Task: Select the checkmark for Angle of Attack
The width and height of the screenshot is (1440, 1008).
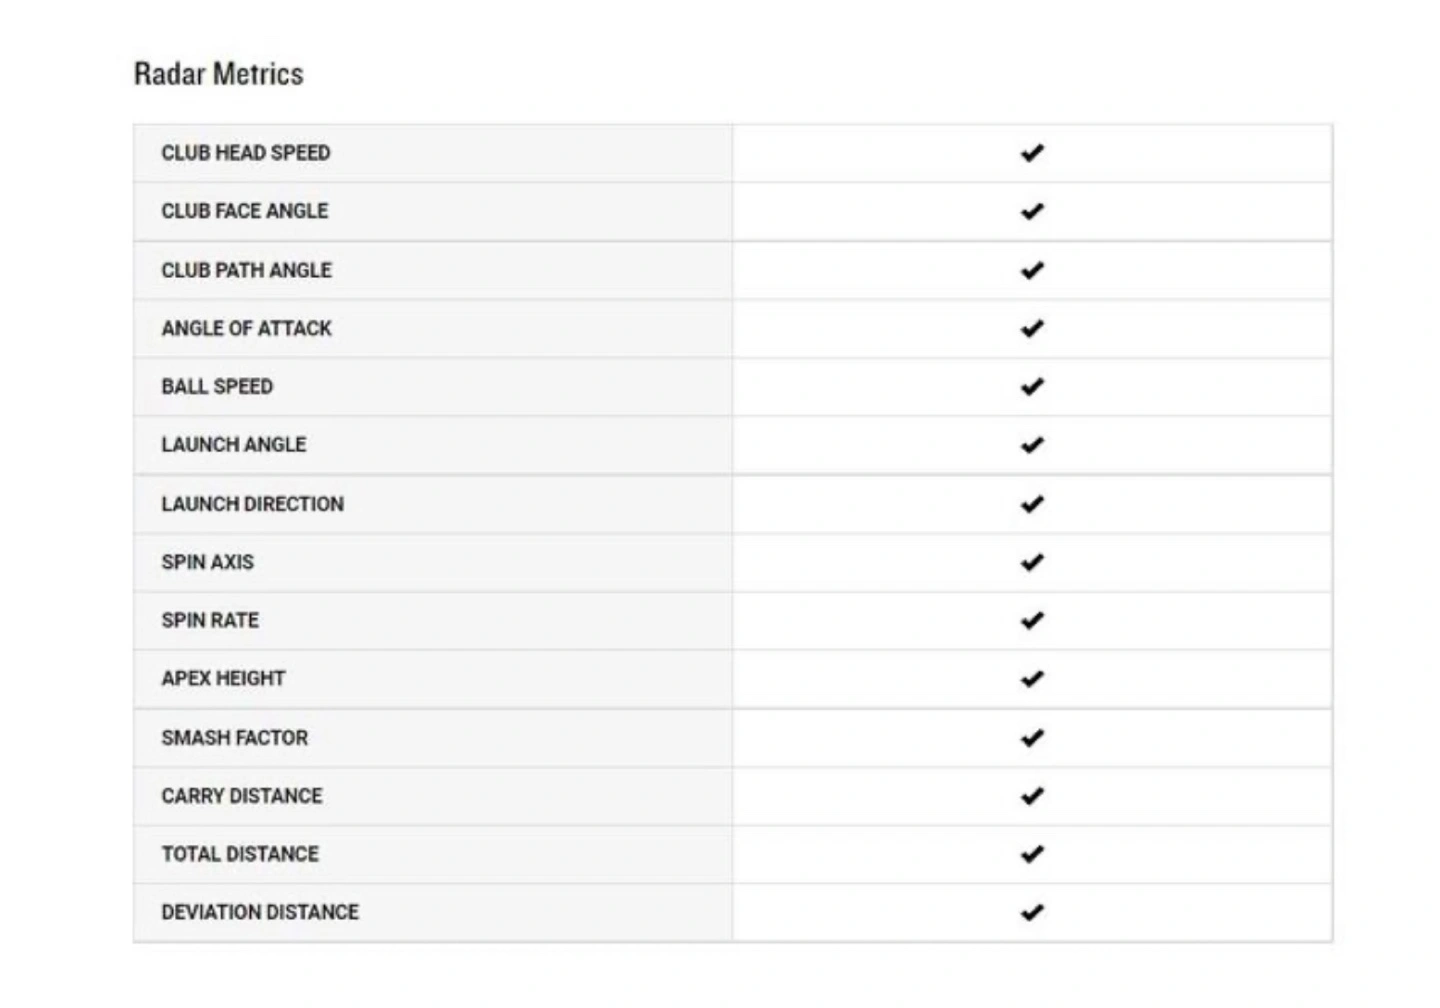Action: [1032, 328]
